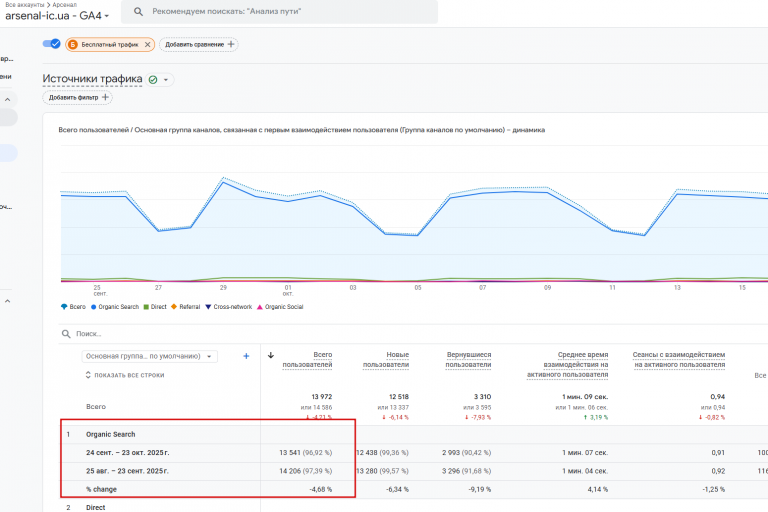Click the '-9,19 %' change cell
The width and height of the screenshot is (768, 512).
480,489
